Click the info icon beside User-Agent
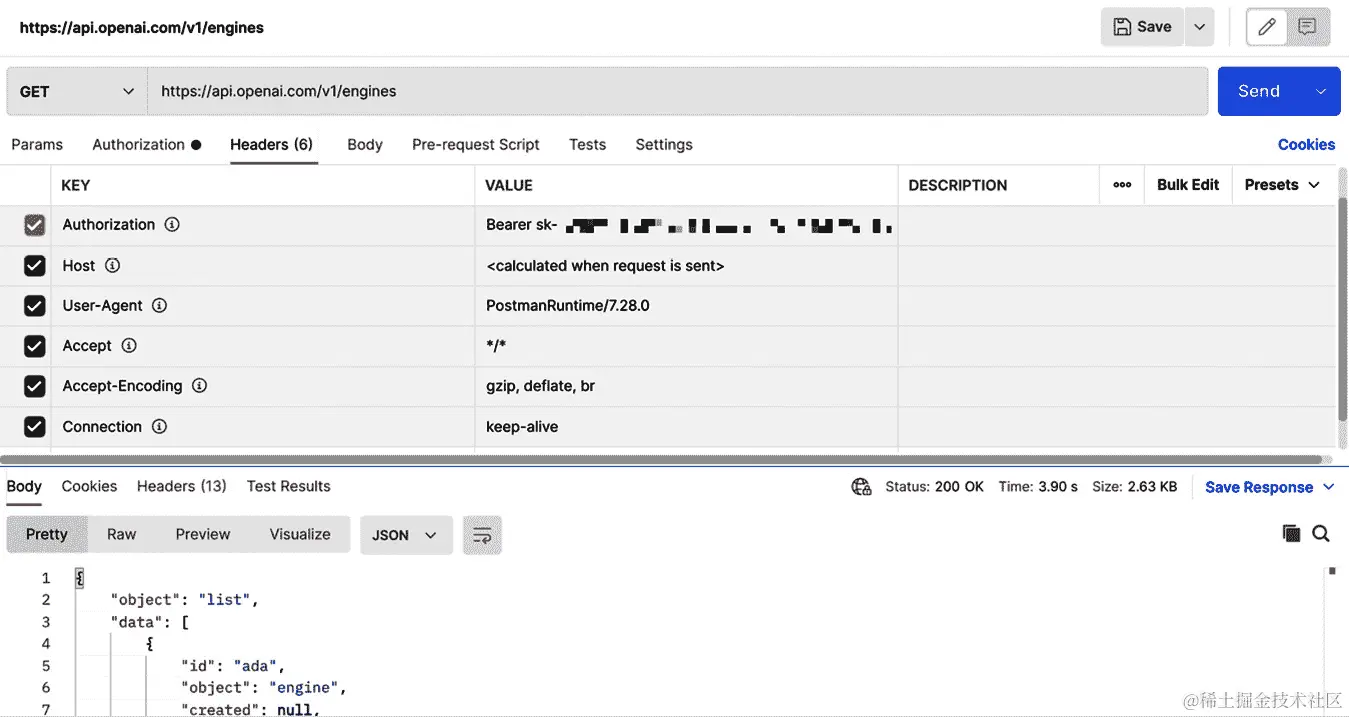 (159, 305)
